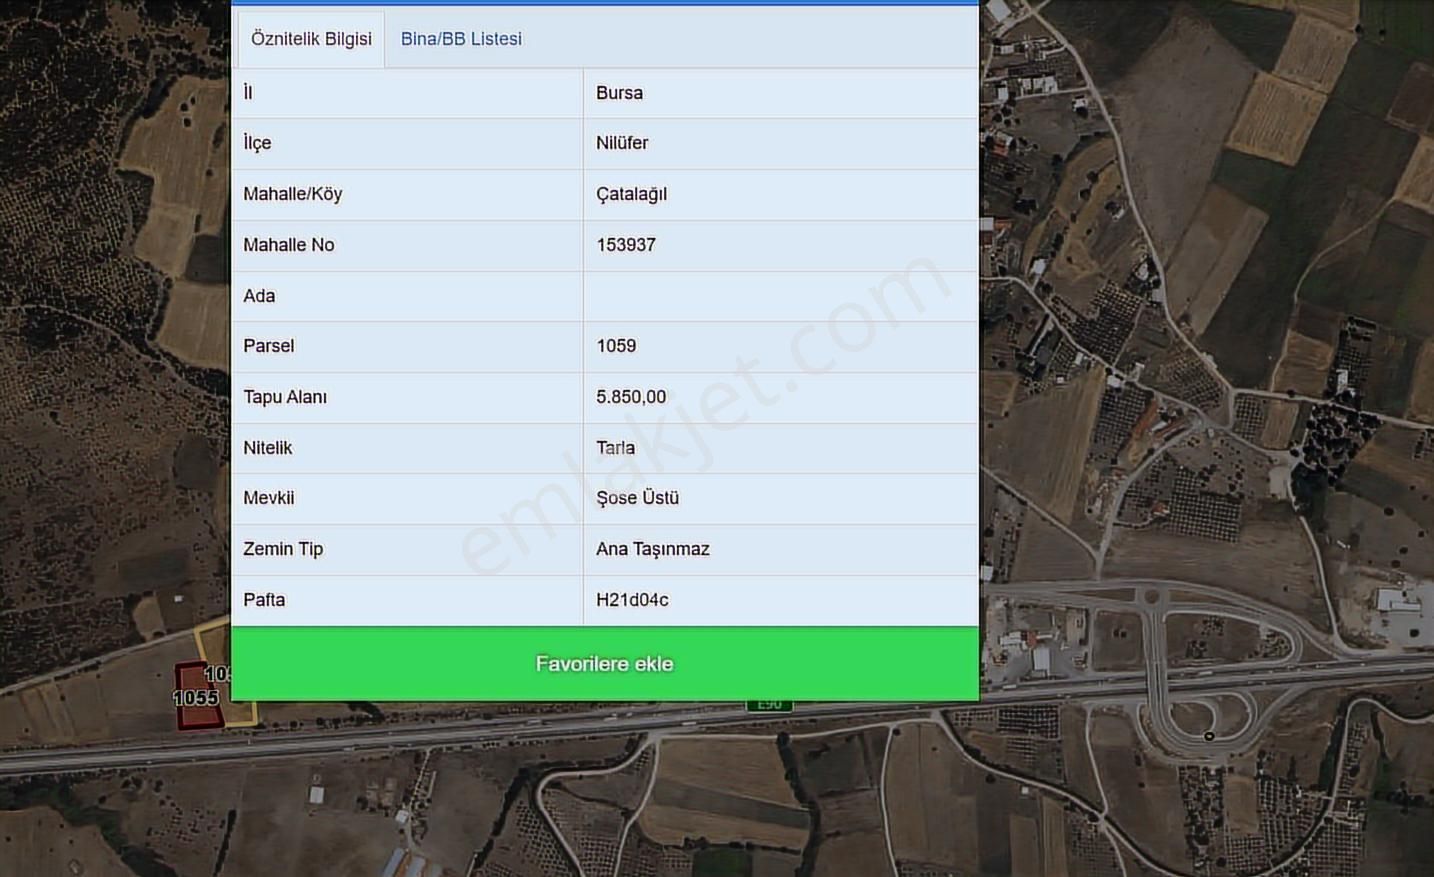Click the Tapu Alanı value 5.850,00
1434x877 pixels.
(631, 397)
